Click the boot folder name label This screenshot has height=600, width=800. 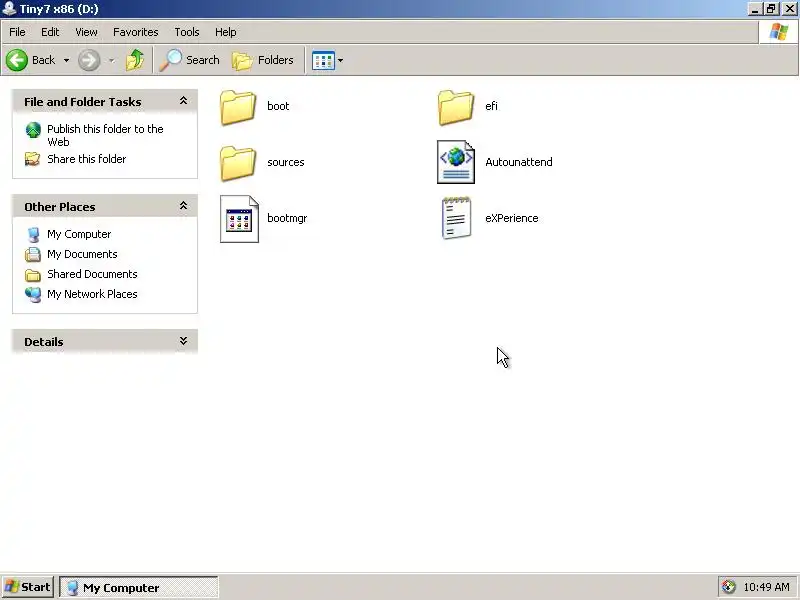pyautogui.click(x=278, y=106)
